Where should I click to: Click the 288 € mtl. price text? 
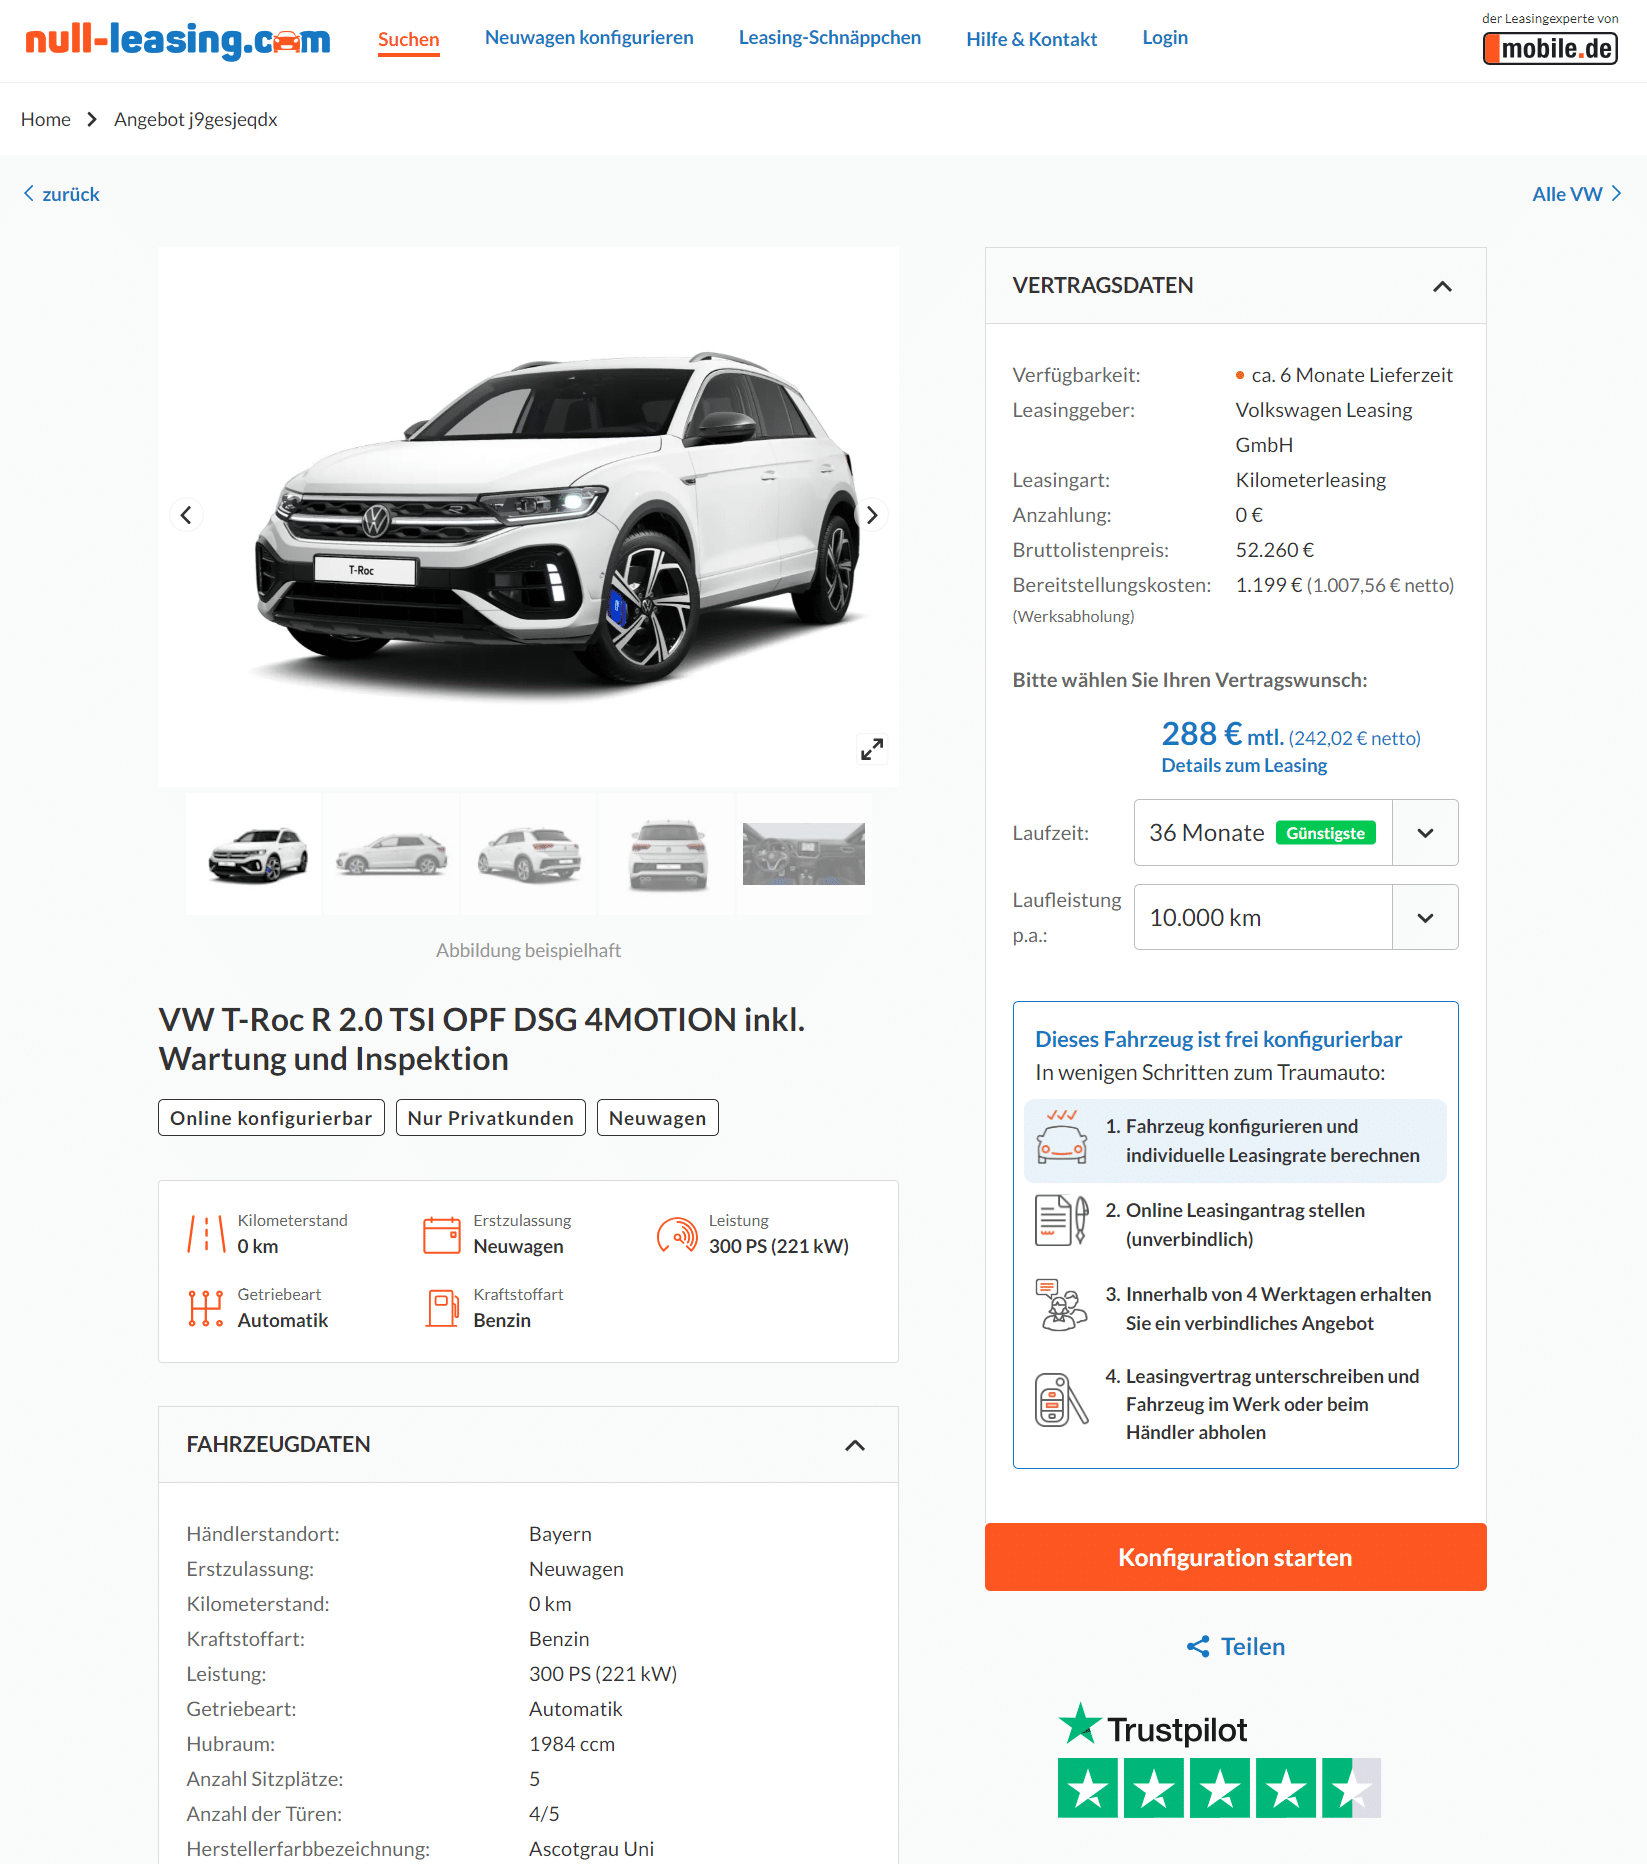[x=1222, y=735]
